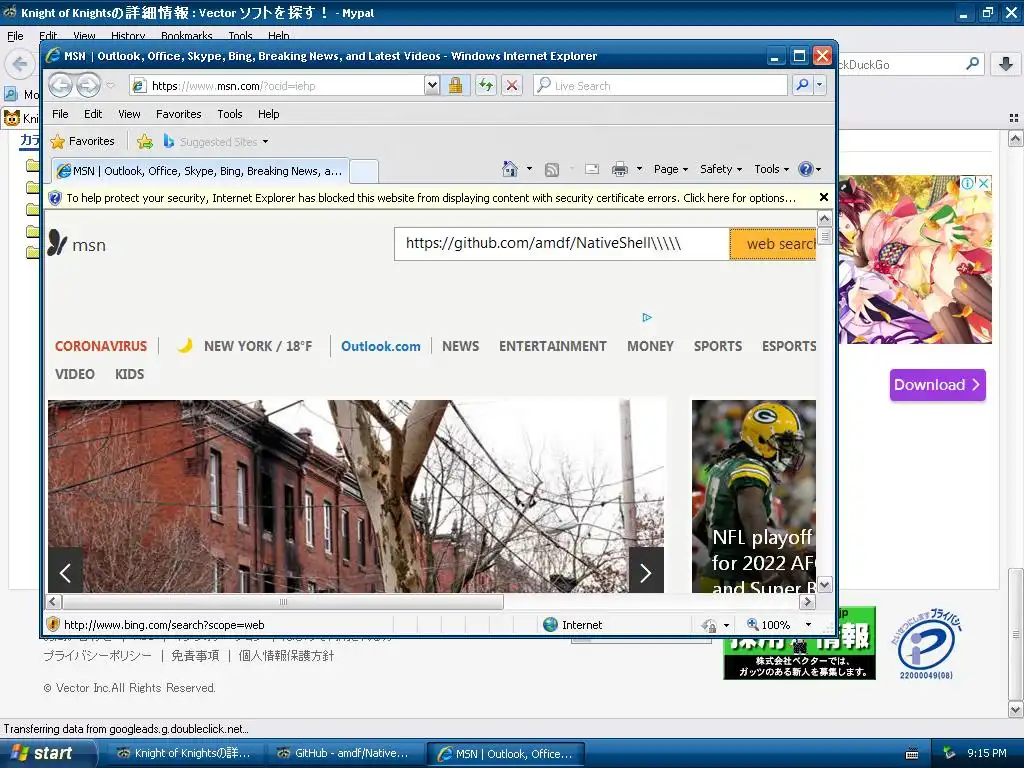Click Mypal back arrow button
Image resolution: width=1024 pixels, height=768 pixels.
coord(20,64)
